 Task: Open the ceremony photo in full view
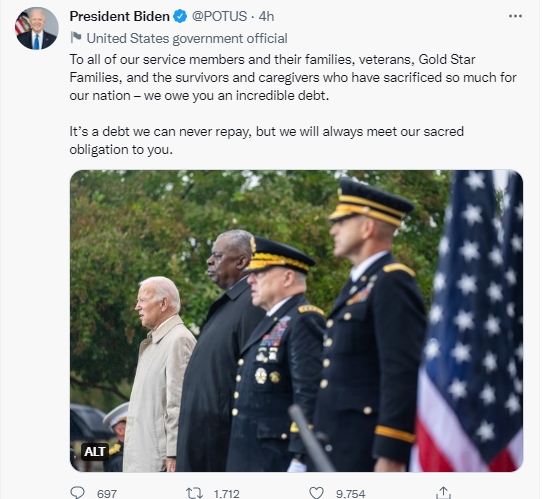296,321
